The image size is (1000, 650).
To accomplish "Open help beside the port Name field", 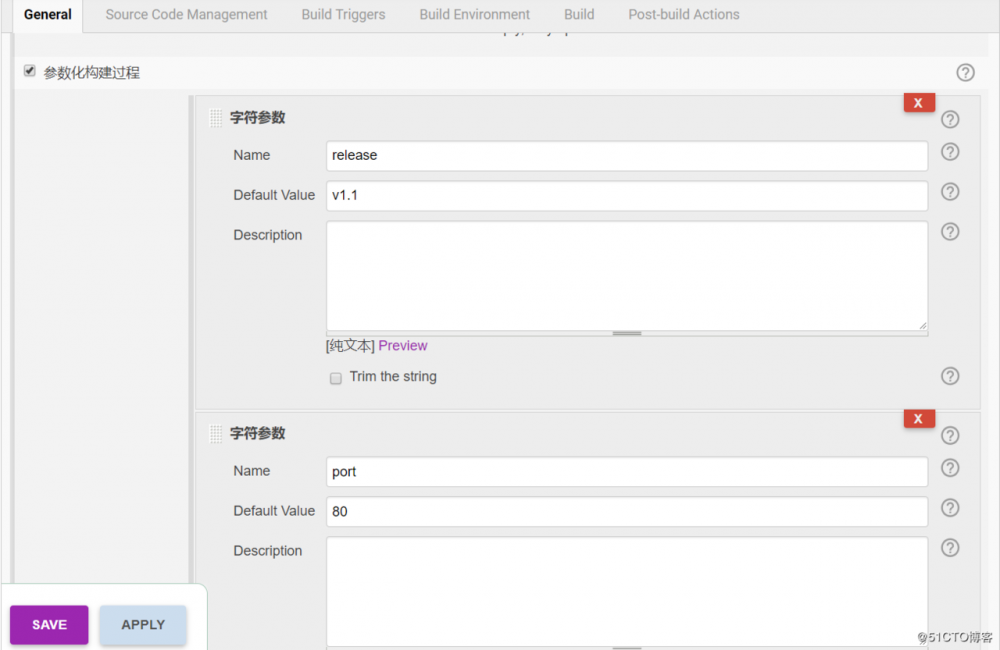I will [x=950, y=468].
